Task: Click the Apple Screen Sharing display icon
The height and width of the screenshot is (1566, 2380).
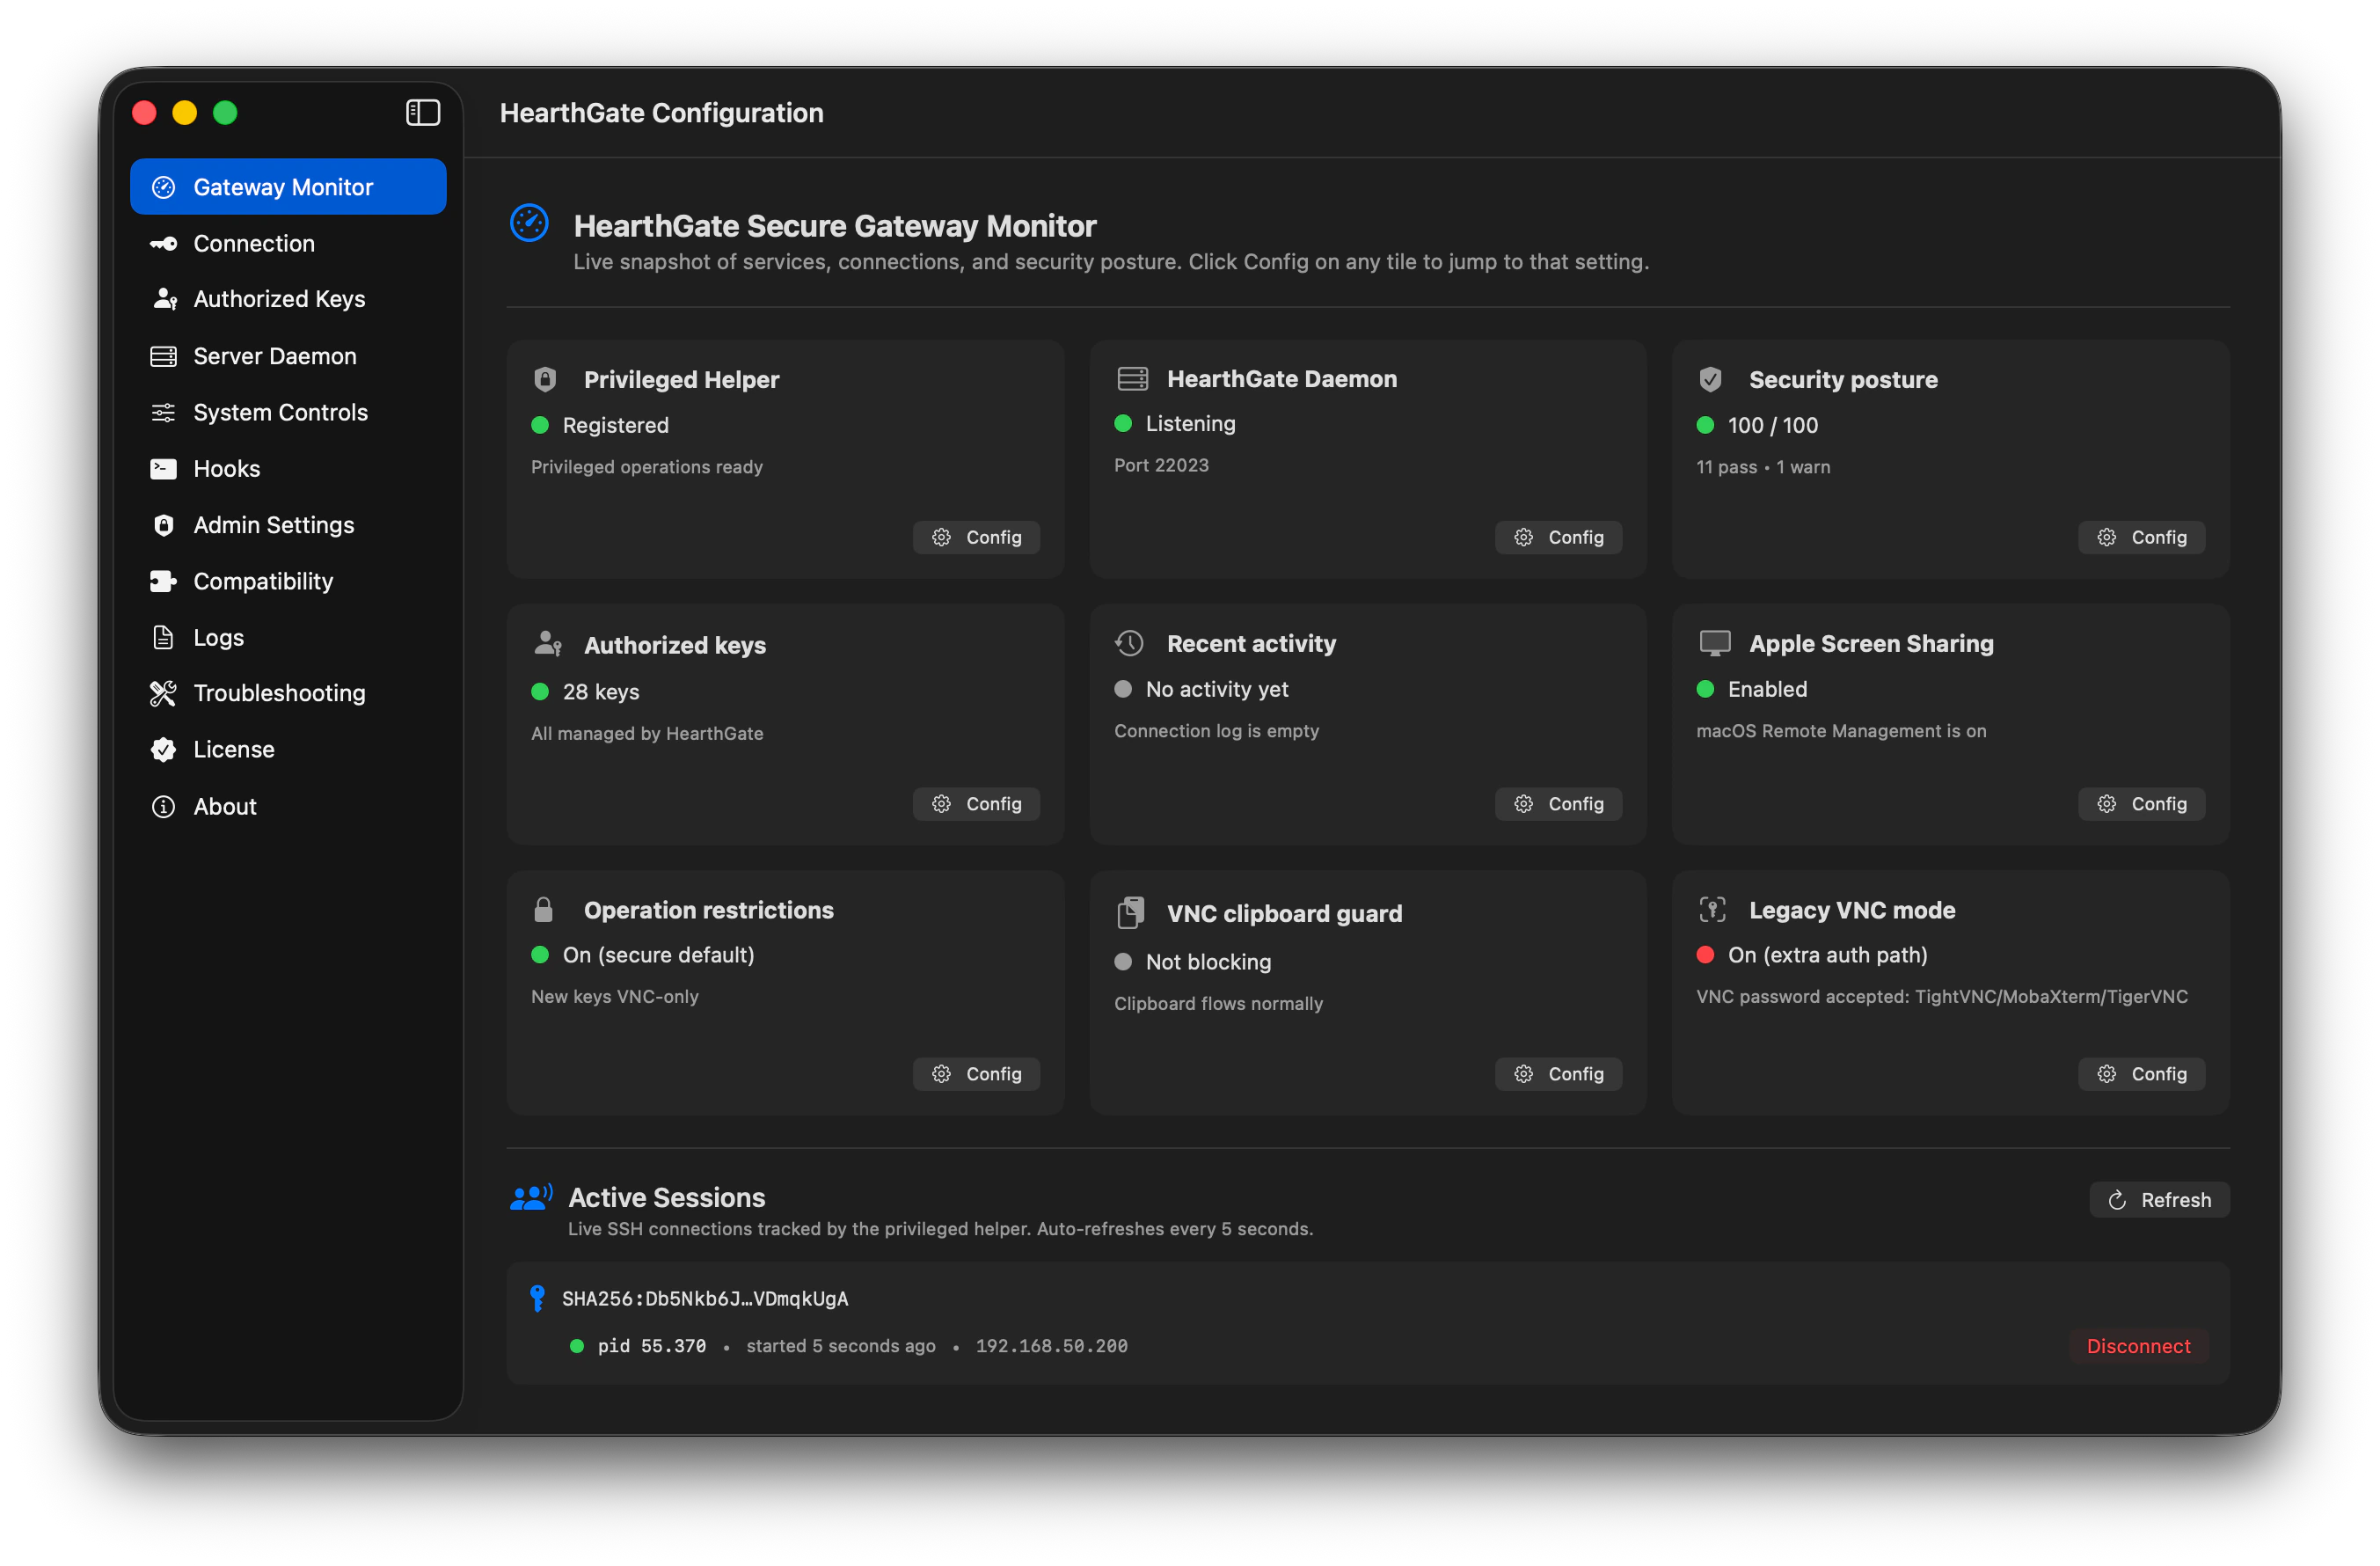Action: [x=1714, y=643]
